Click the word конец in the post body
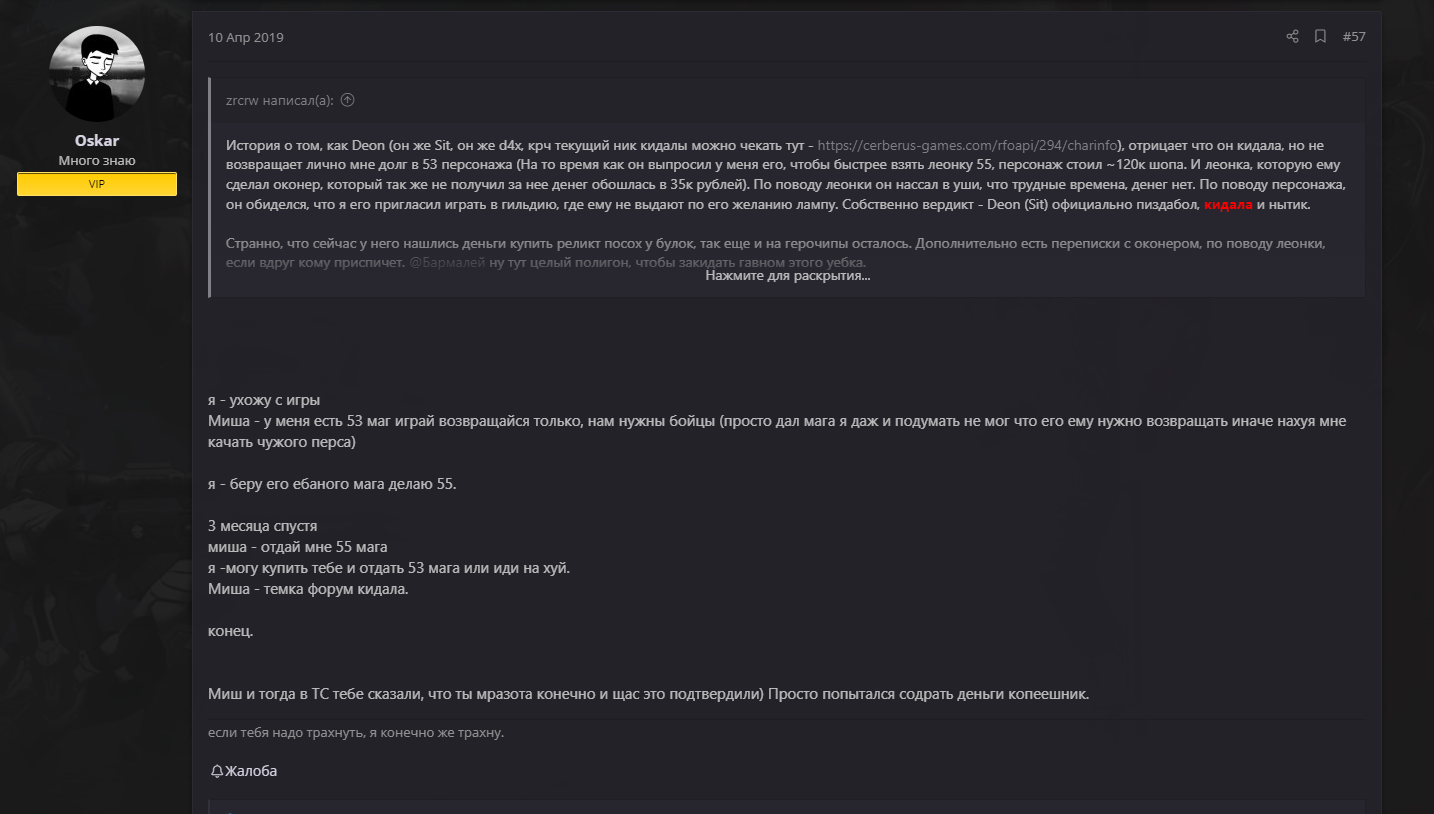Screen dimensions: 1434x814 click(x=230, y=632)
